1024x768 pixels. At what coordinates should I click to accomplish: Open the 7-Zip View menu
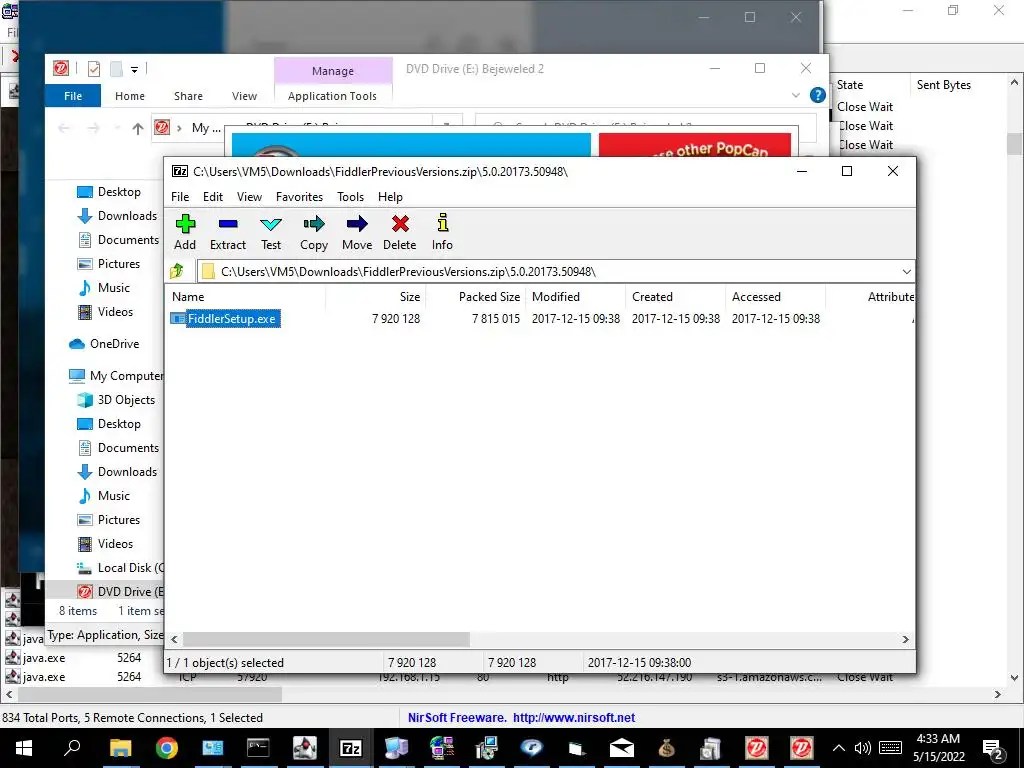tap(249, 197)
